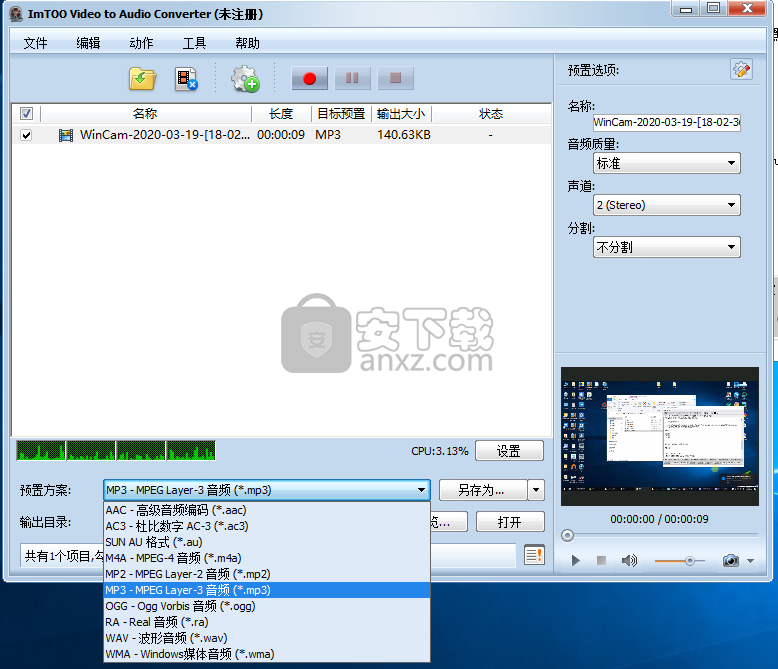Click the edit preset pencil icon
Image resolution: width=778 pixels, height=669 pixels.
pos(741,69)
